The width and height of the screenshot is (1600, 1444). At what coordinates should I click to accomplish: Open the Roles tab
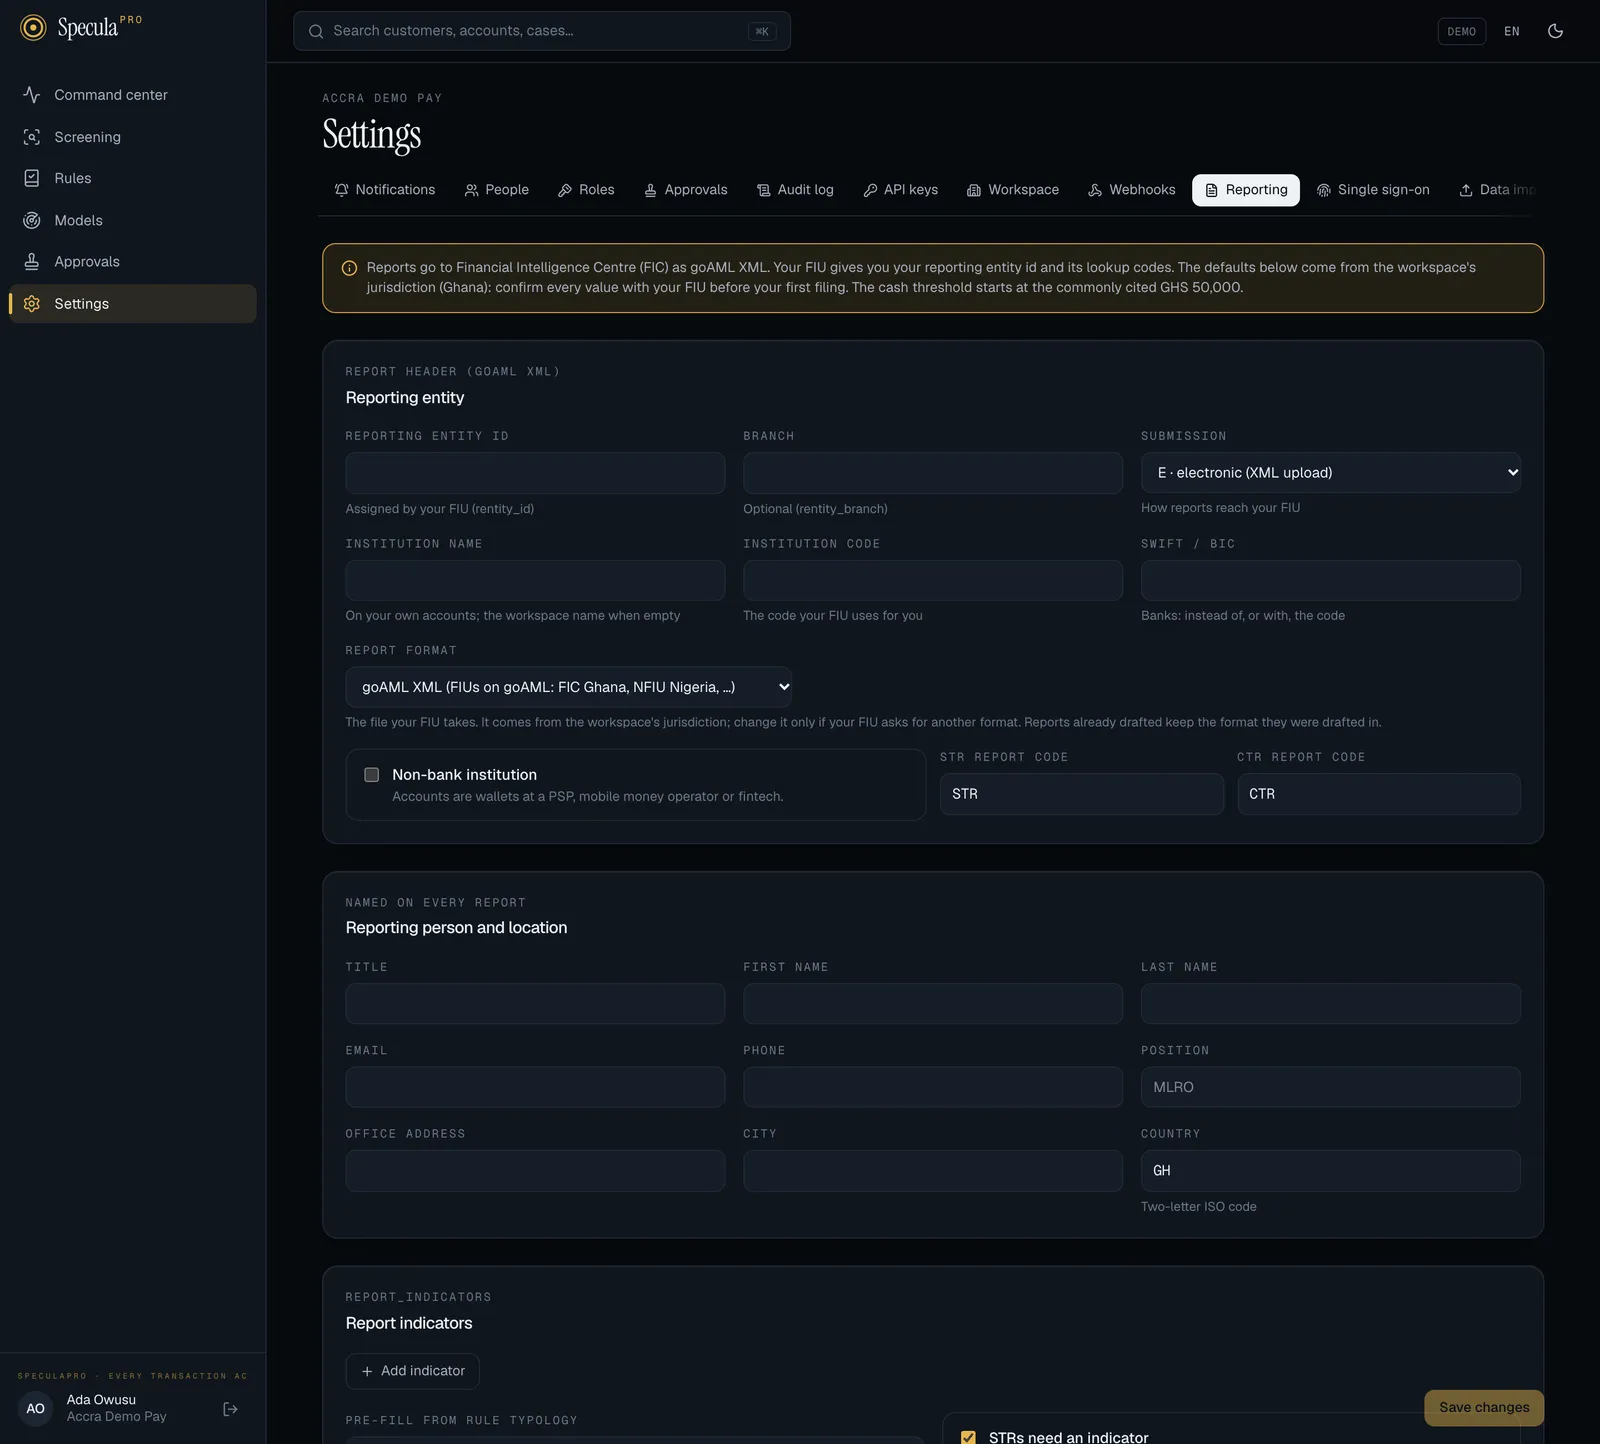pyautogui.click(x=586, y=190)
